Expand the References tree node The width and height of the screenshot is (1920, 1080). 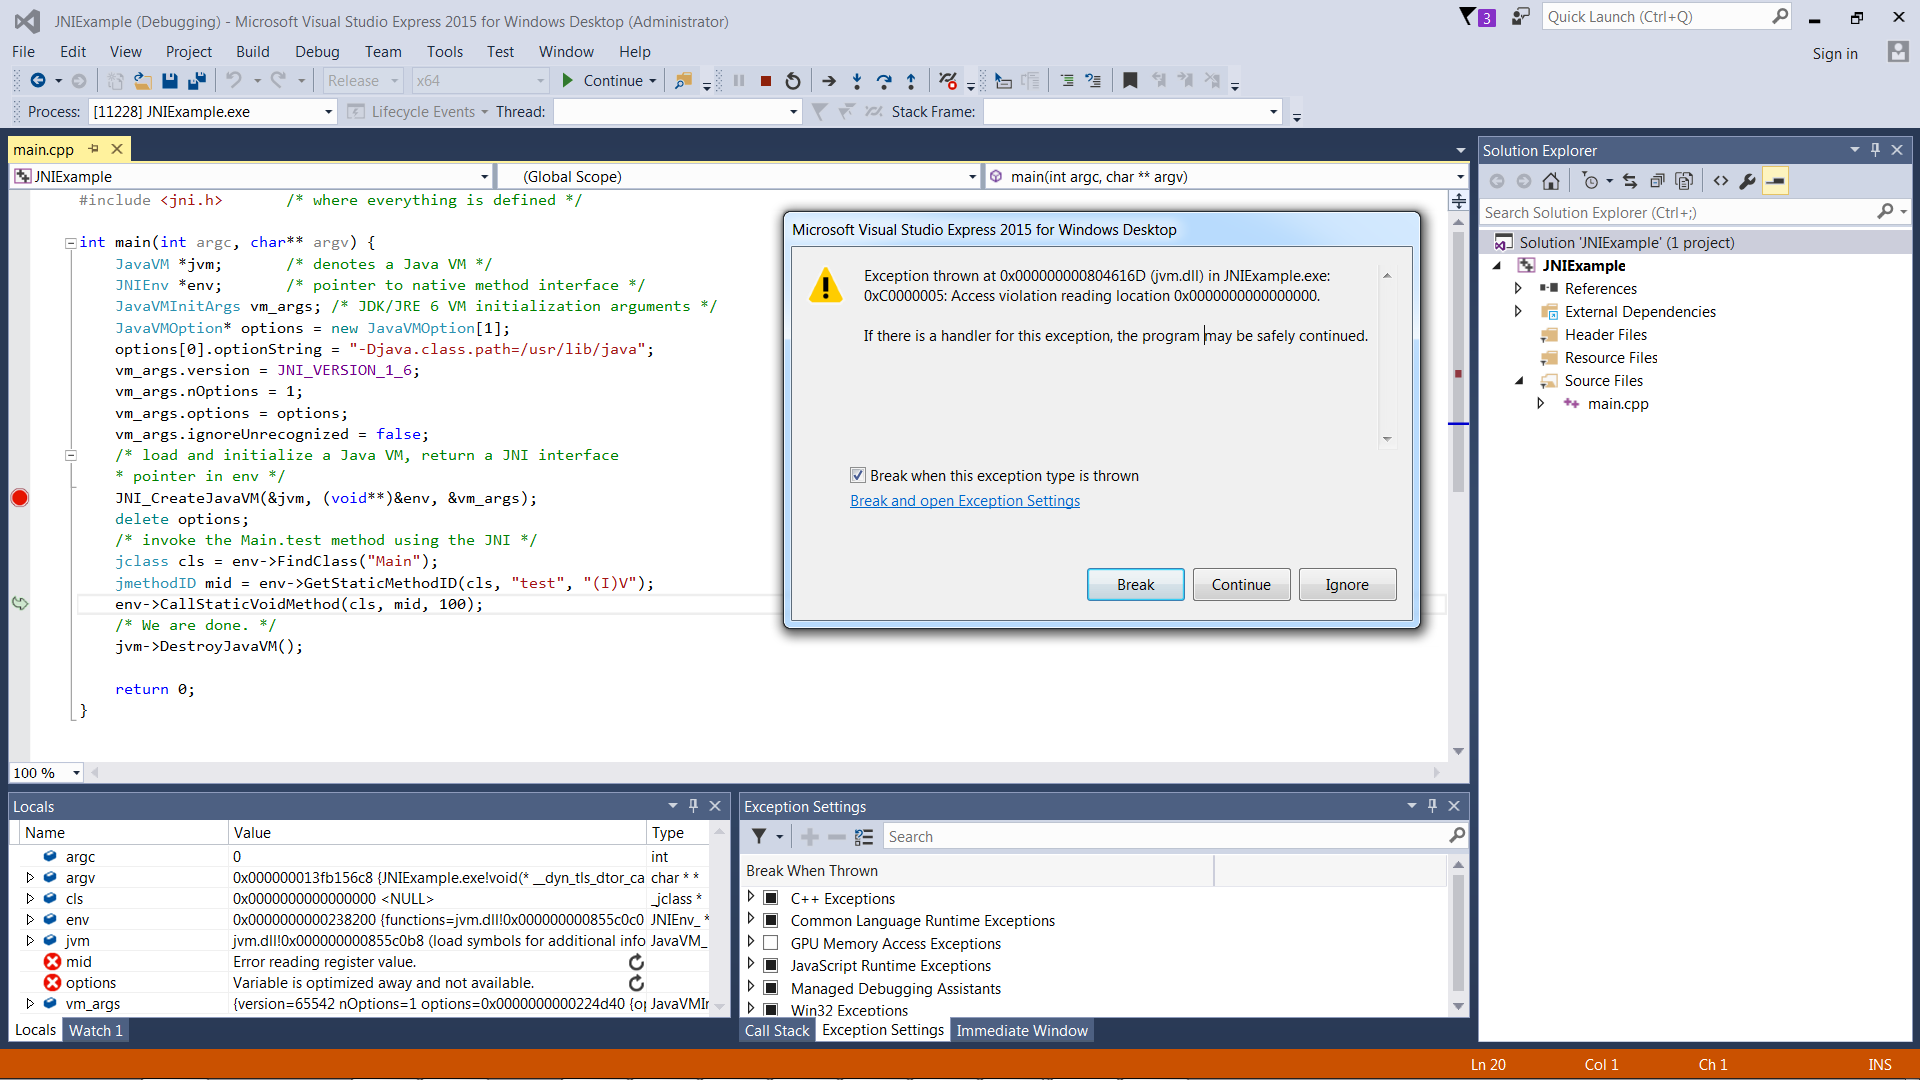pos(1518,289)
